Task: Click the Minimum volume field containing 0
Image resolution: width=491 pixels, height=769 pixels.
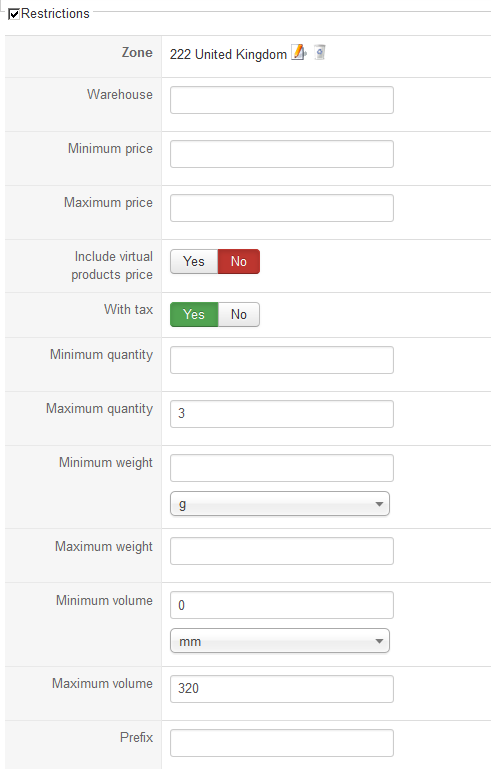Action: [x=282, y=605]
